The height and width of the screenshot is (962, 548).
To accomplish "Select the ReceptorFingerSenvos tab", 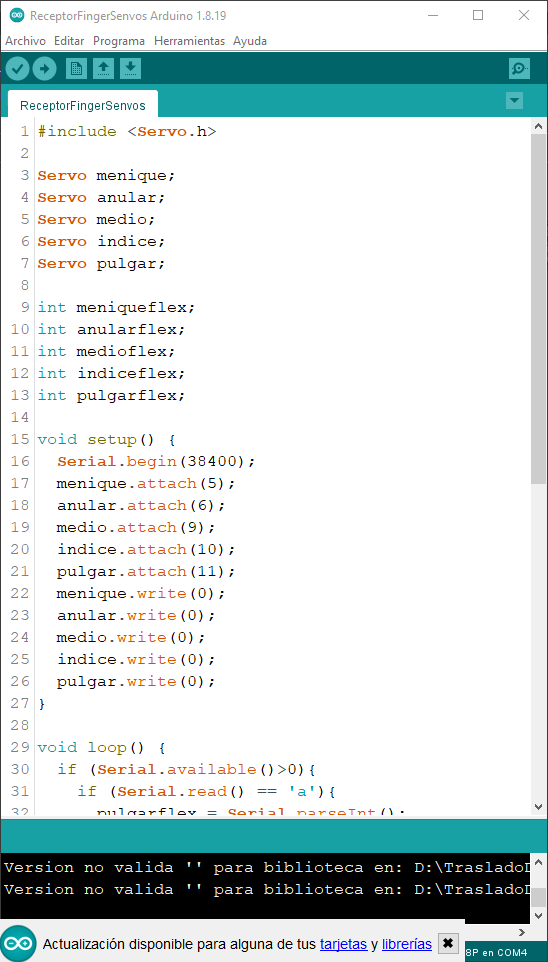I will 83,105.
